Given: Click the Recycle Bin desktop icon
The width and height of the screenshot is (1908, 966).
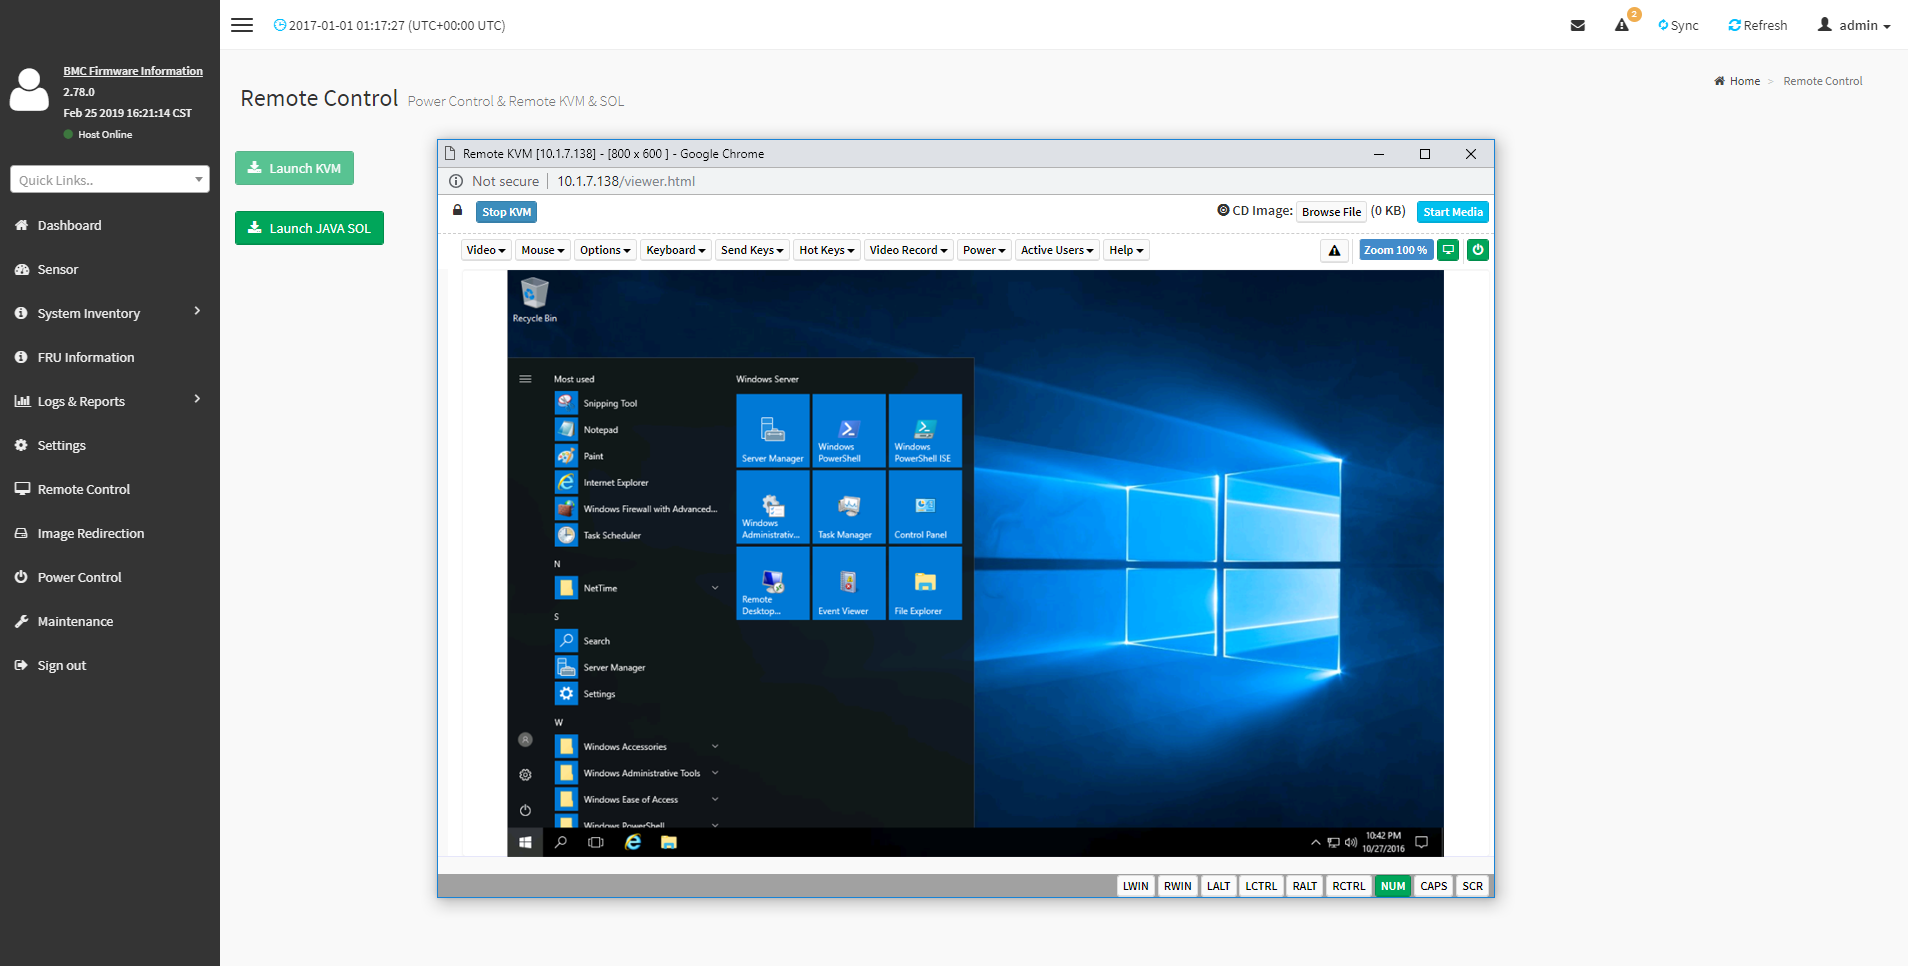Looking at the screenshot, I should coord(535,299).
